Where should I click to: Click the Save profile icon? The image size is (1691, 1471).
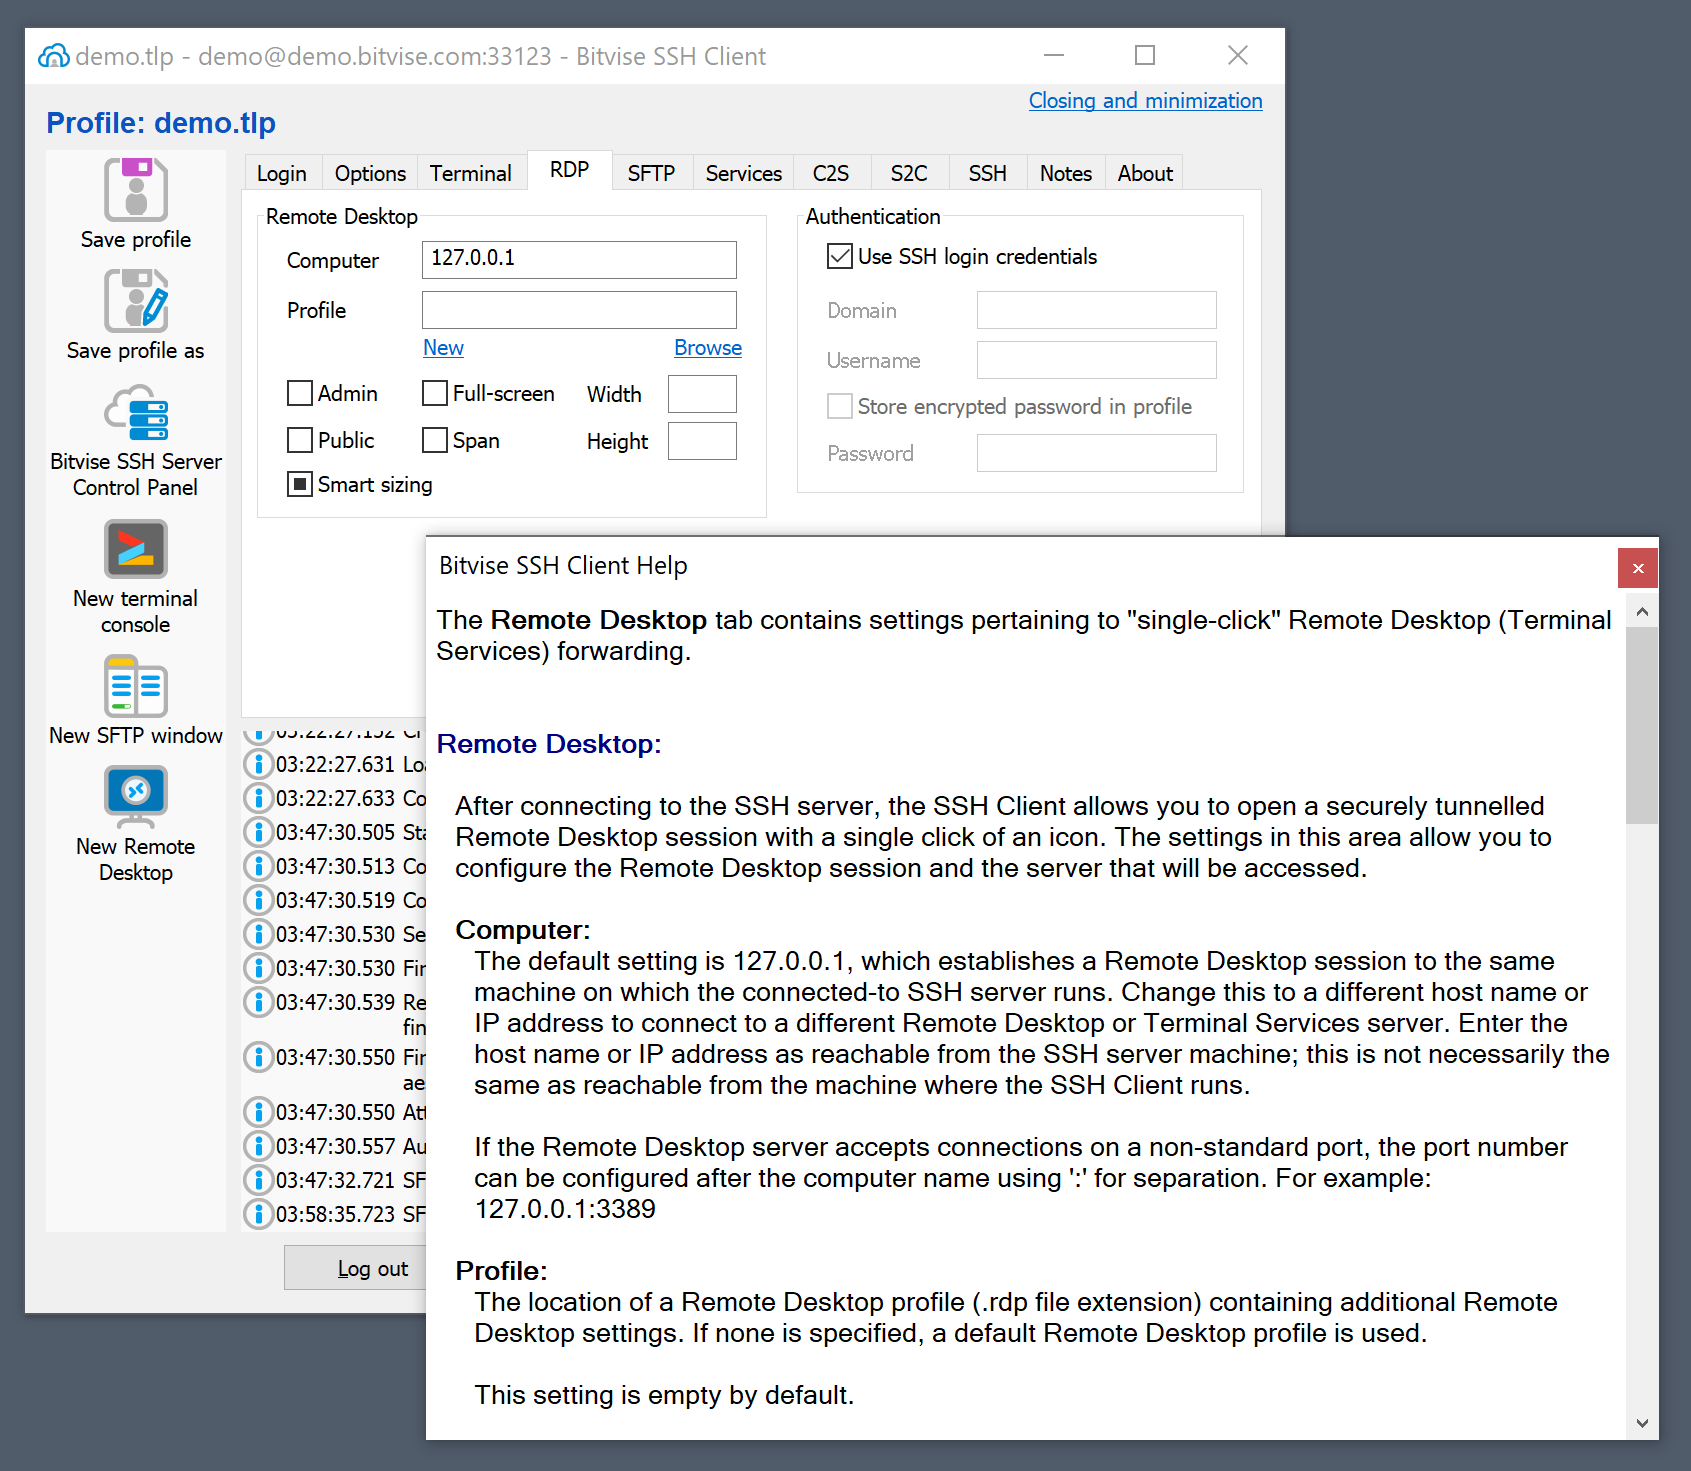click(x=136, y=190)
